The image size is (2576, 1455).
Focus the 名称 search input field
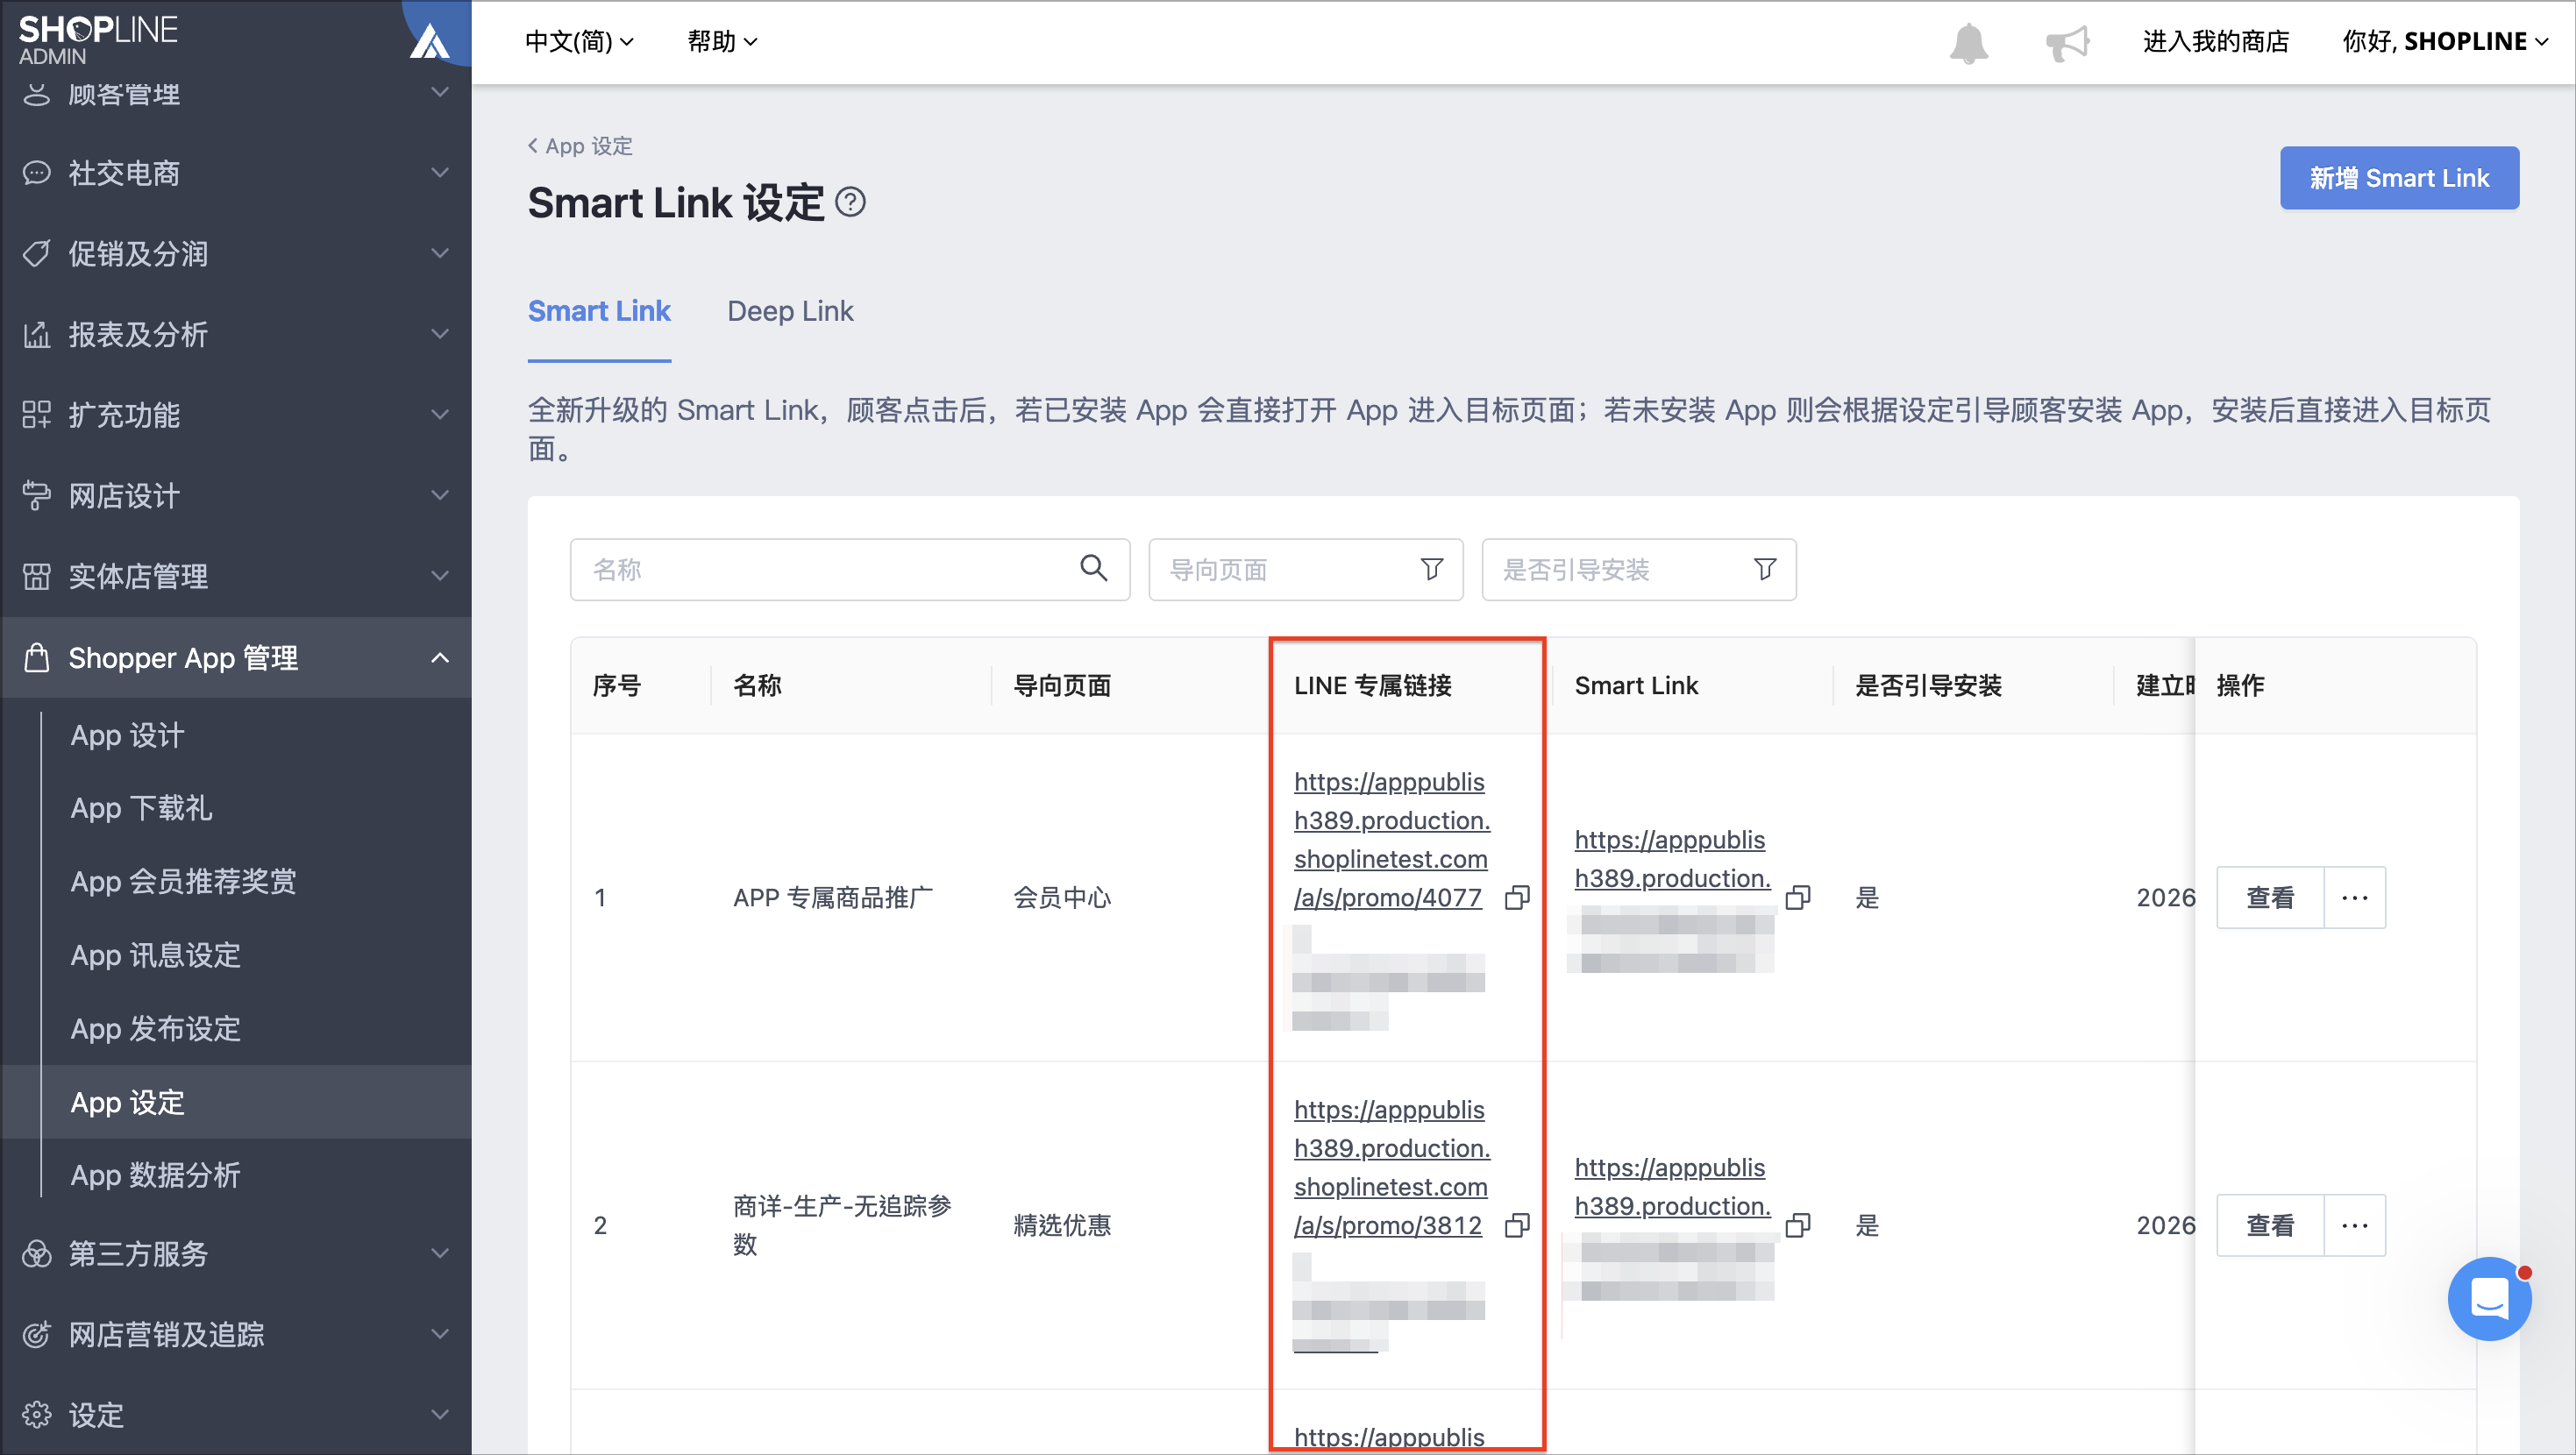(849, 569)
